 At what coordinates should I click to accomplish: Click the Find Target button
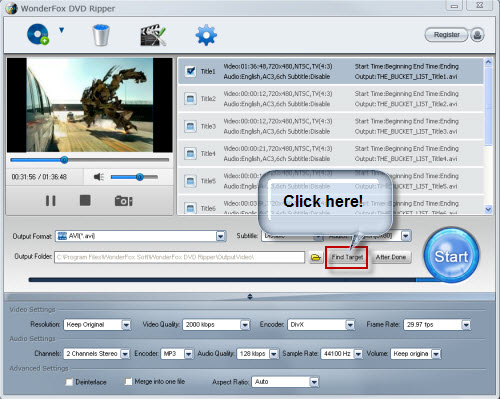(347, 257)
